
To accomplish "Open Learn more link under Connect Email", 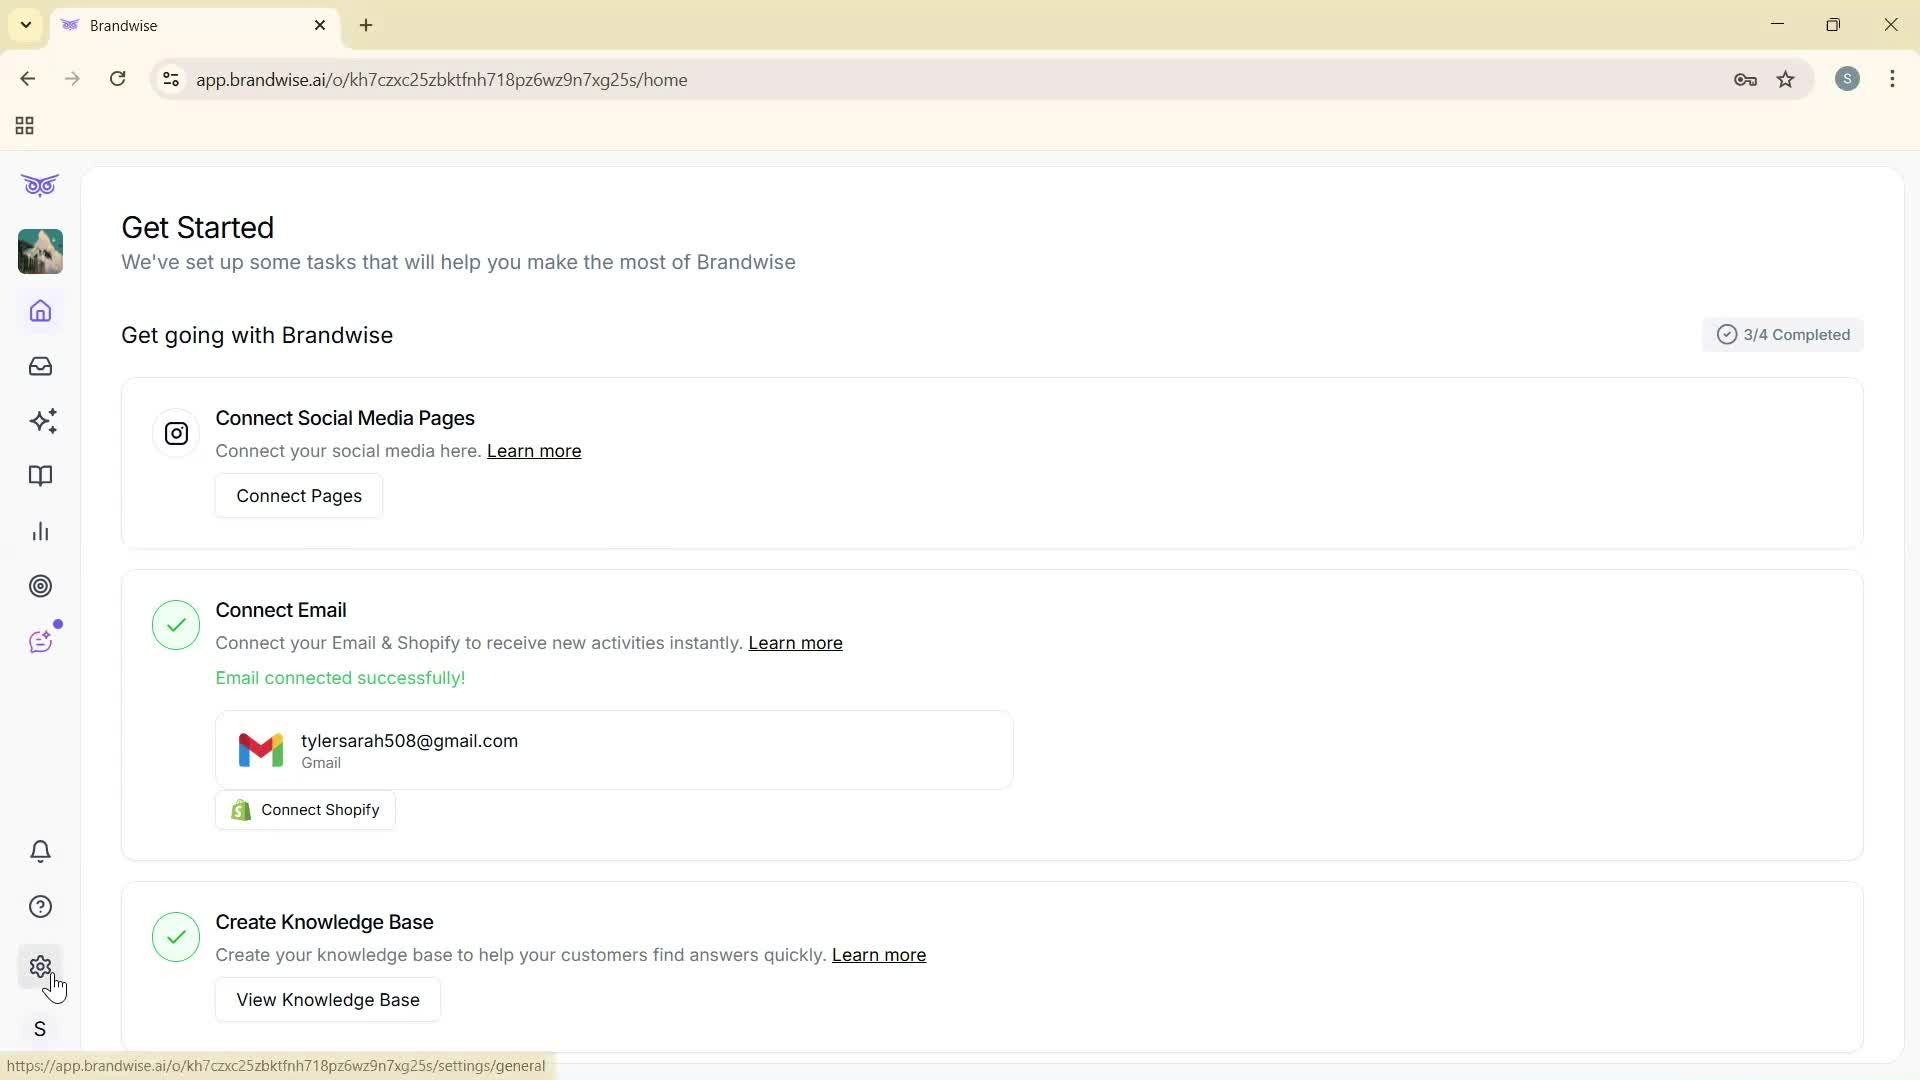I will point(795,643).
